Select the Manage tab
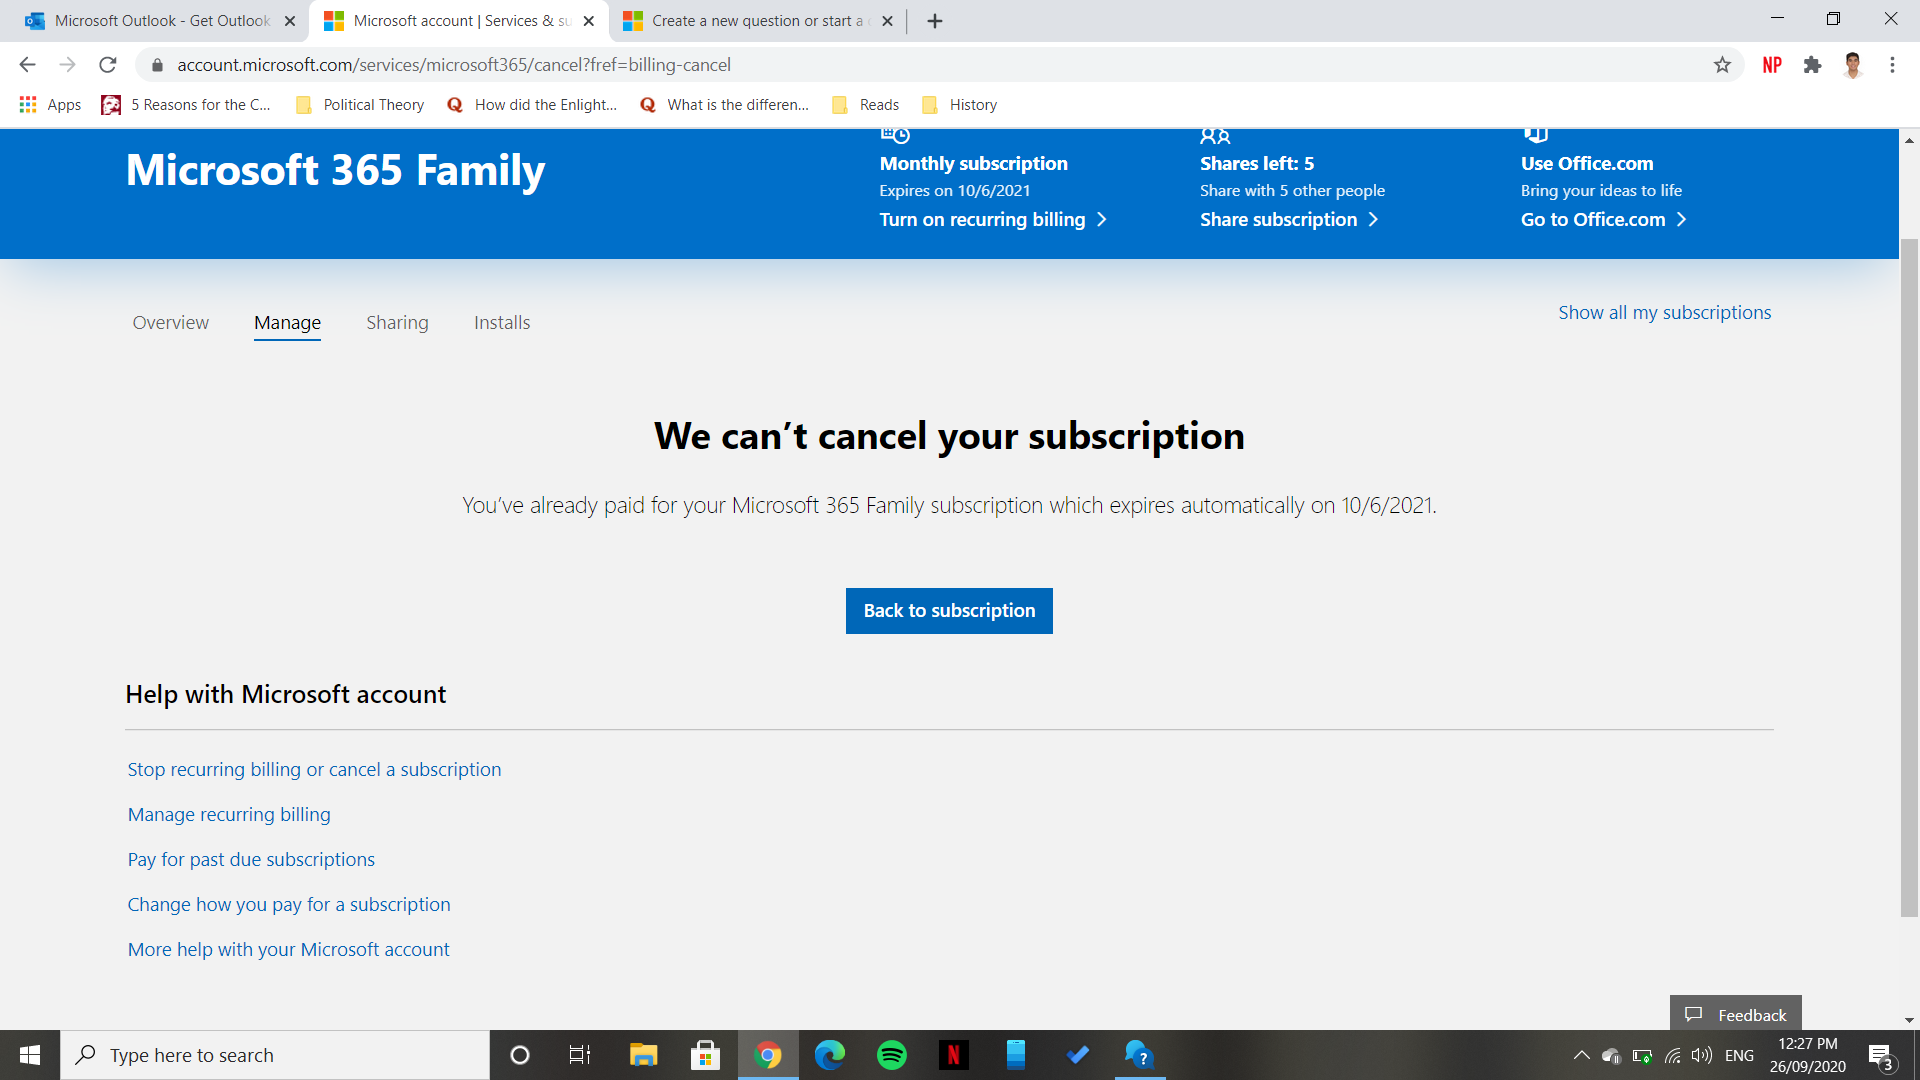The height and width of the screenshot is (1080, 1920). [287, 323]
